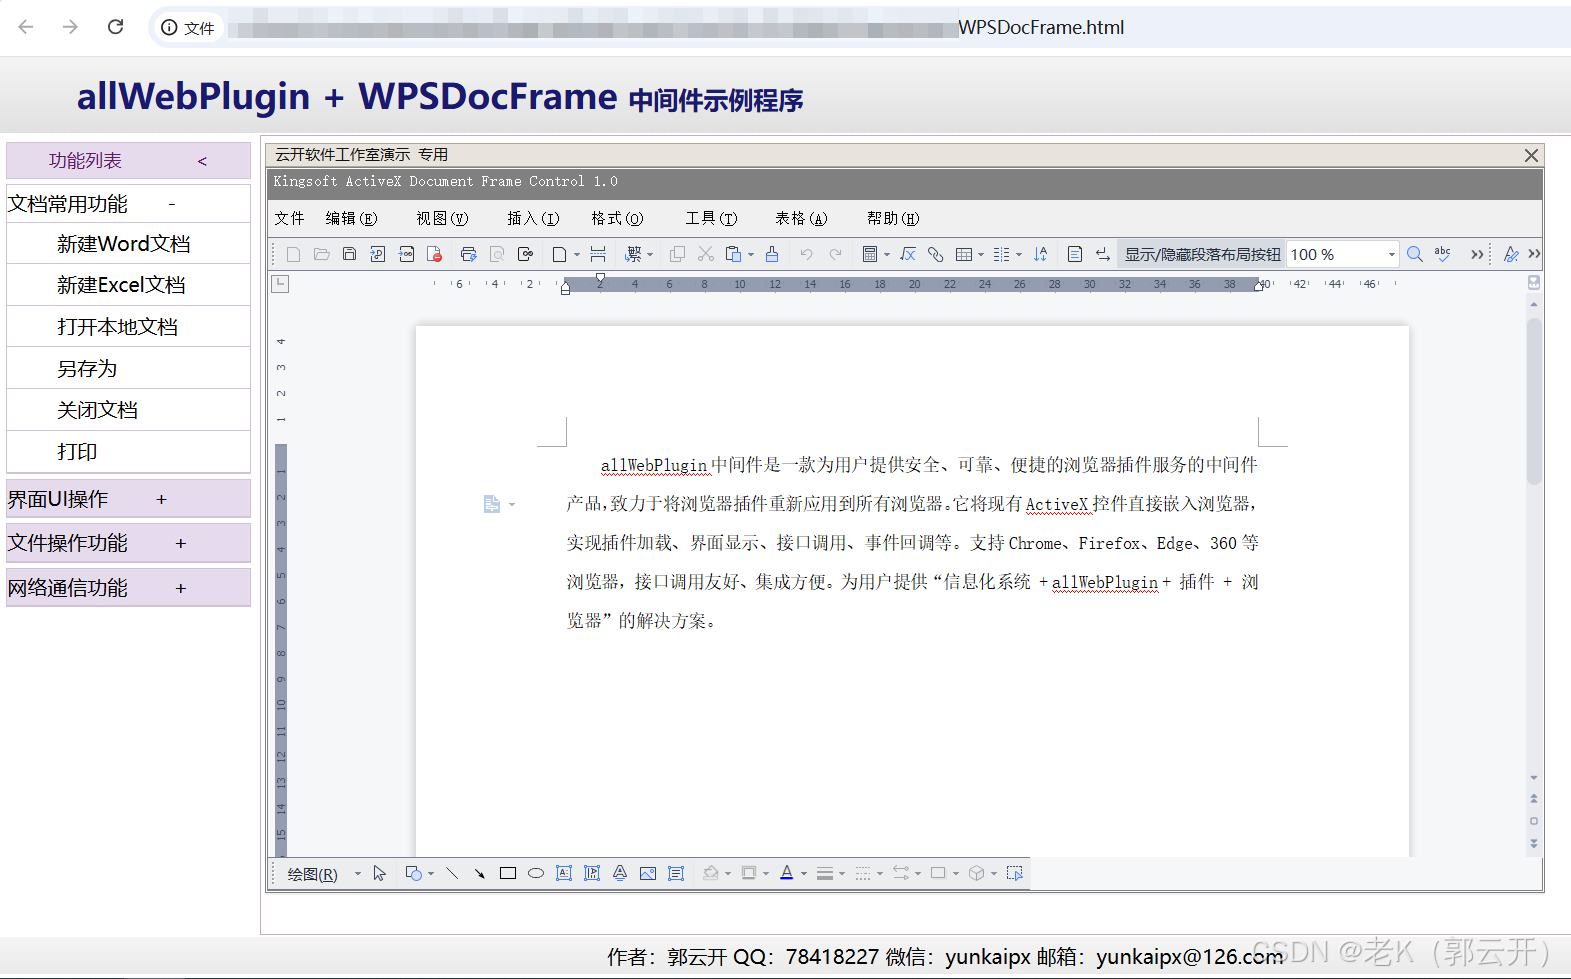Click the Redo arrow icon
This screenshot has height=979, width=1571.
point(835,254)
